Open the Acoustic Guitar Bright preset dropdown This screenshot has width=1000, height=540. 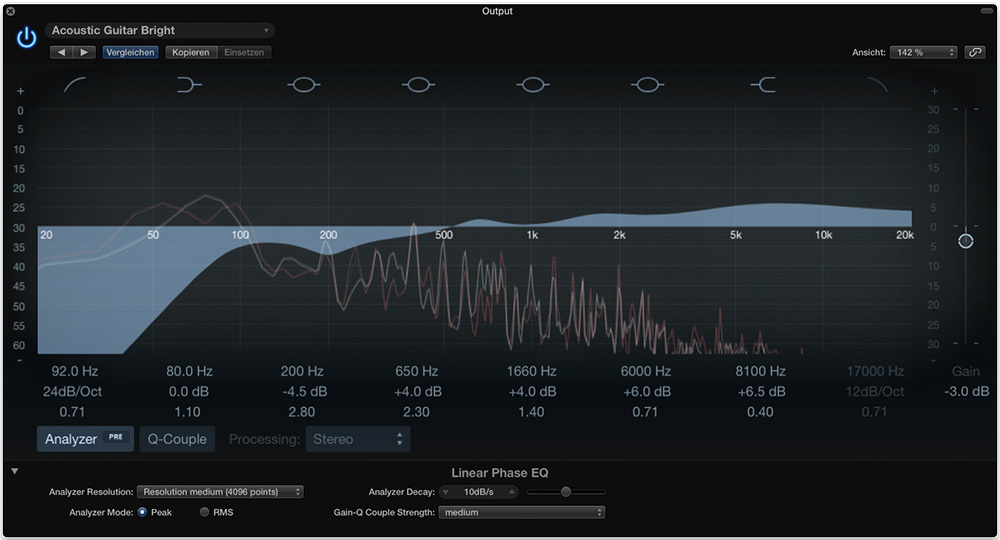[x=160, y=31]
